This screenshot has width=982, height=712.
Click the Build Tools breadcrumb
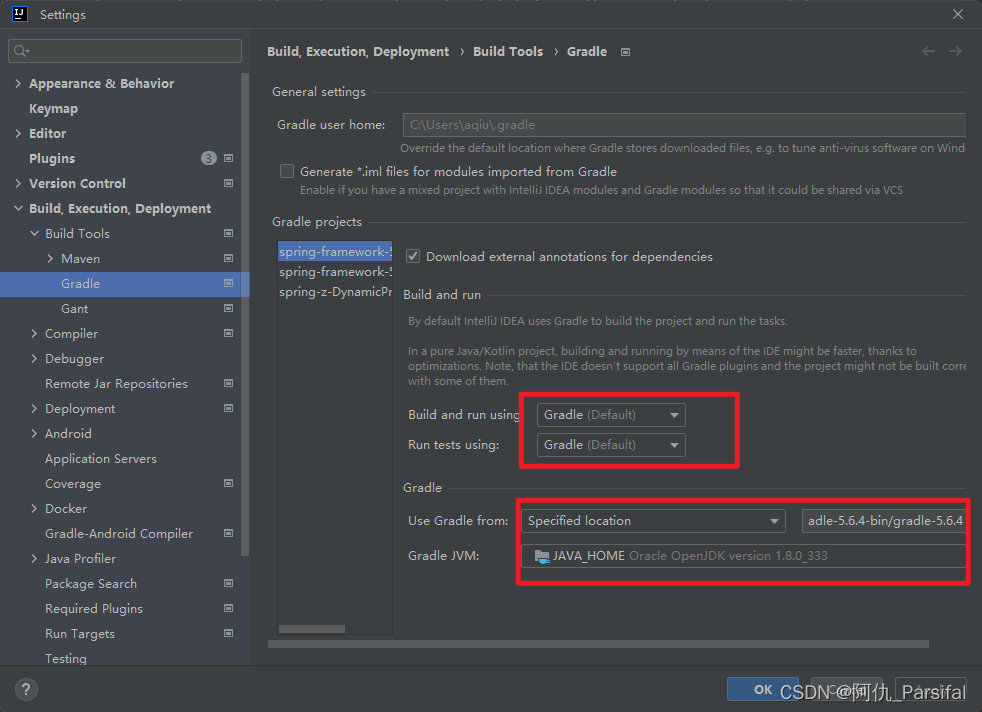508,51
